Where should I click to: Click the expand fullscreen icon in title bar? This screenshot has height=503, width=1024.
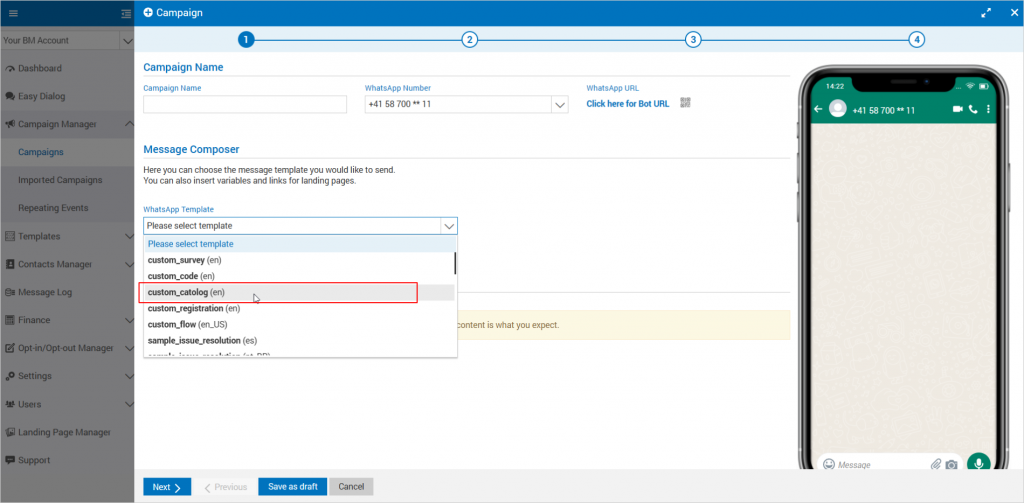(x=986, y=13)
